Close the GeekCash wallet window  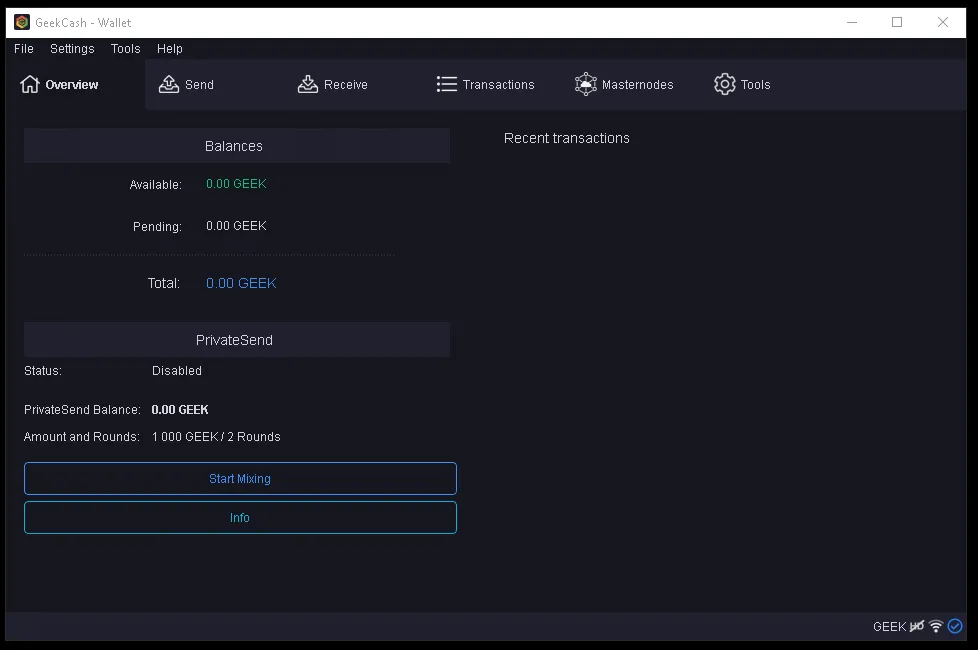942,22
